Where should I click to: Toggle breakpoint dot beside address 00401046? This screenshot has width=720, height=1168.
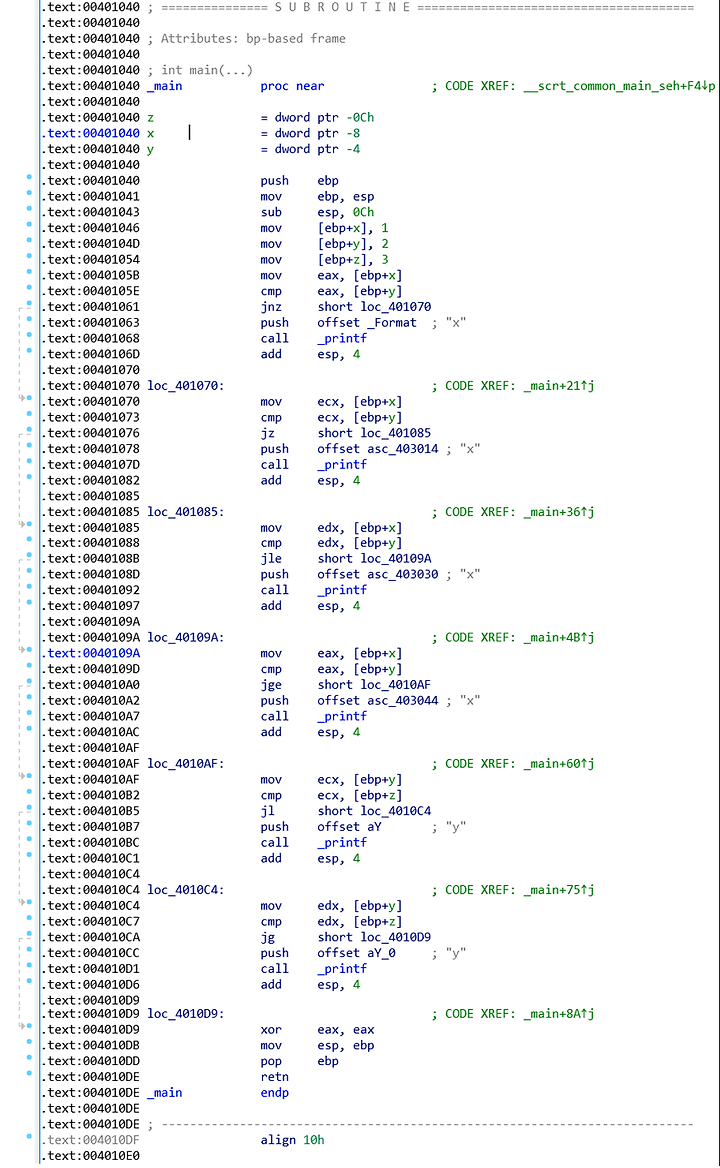[x=29, y=223]
